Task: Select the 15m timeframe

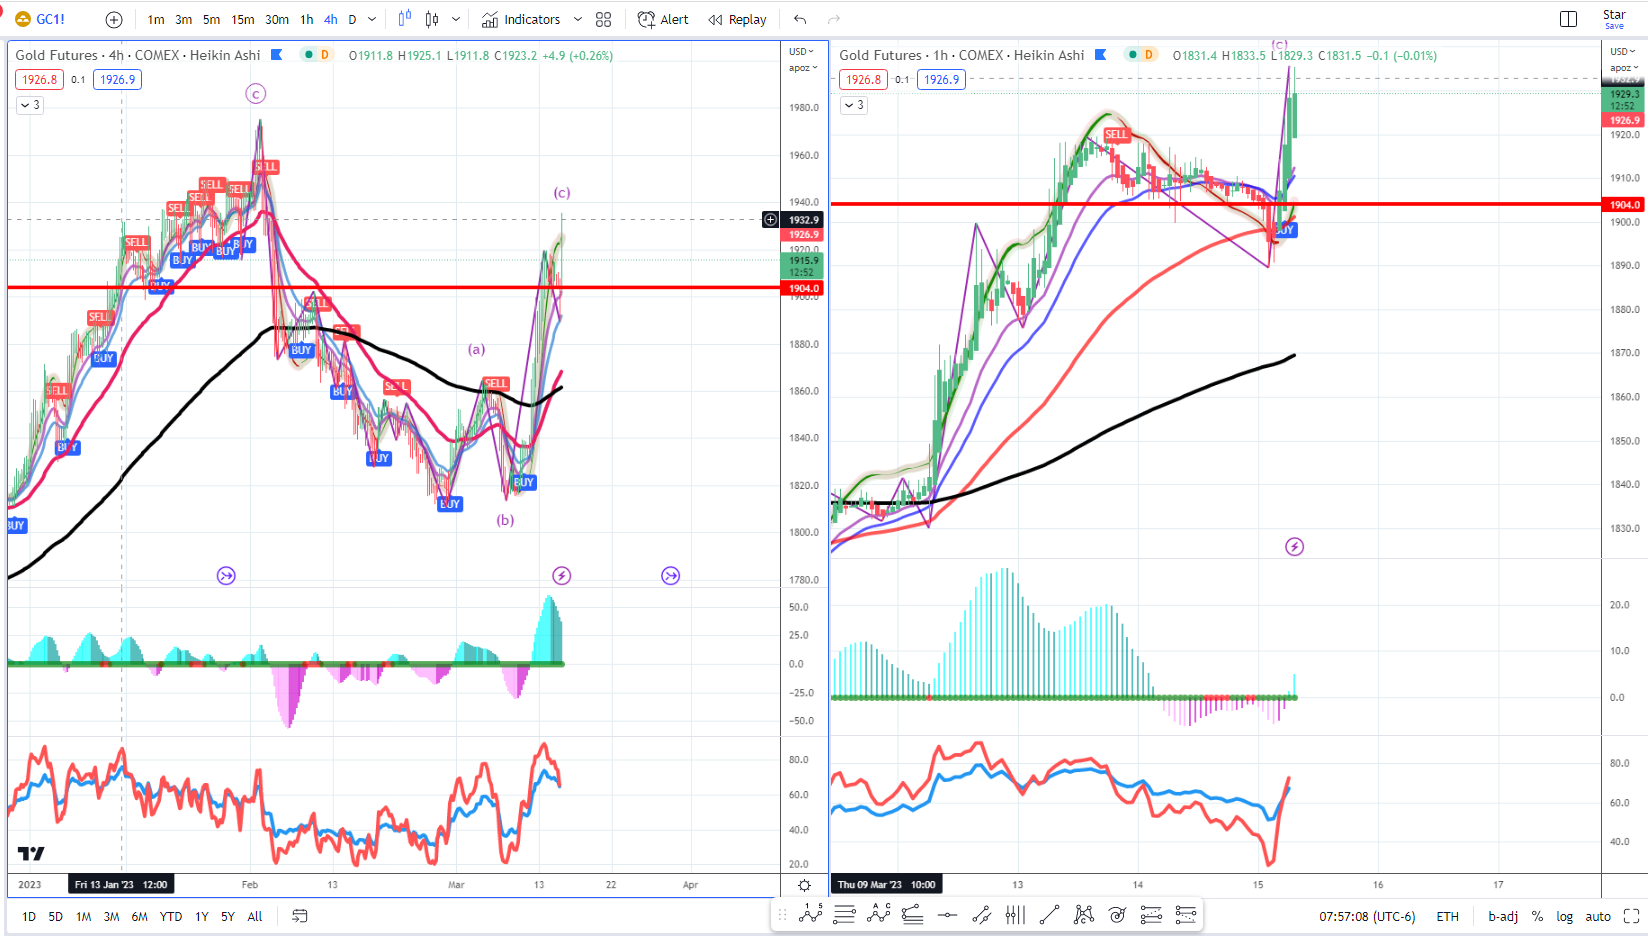Action: (243, 19)
